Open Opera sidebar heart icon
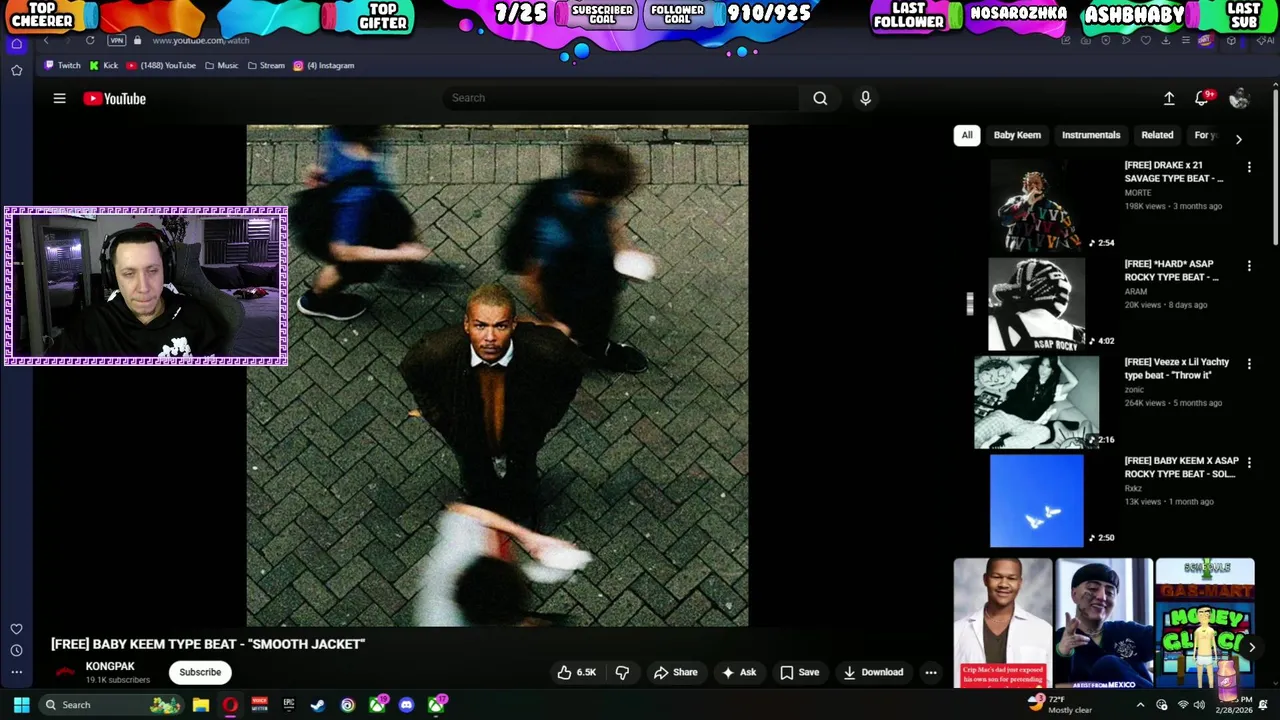Screen dimensions: 1280x720 pos(16,629)
